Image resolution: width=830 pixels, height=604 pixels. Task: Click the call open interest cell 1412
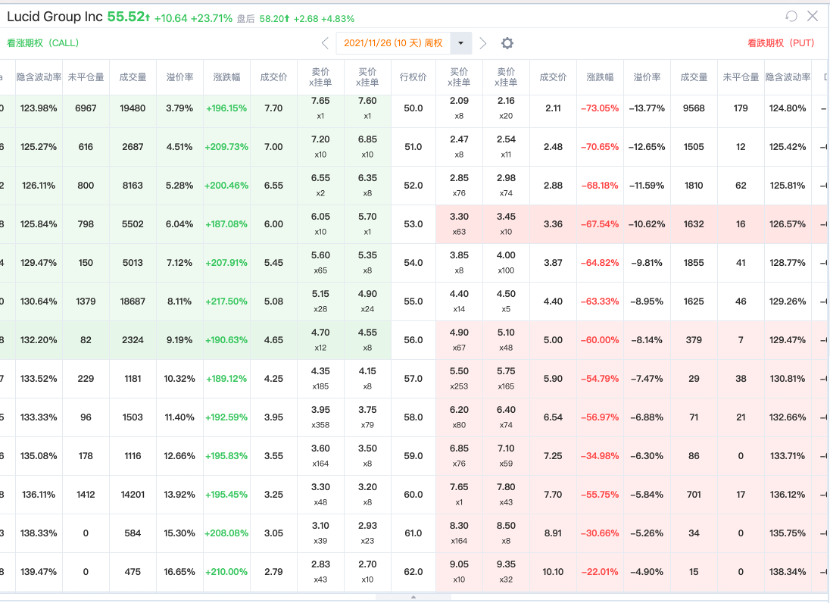[x=86, y=495]
